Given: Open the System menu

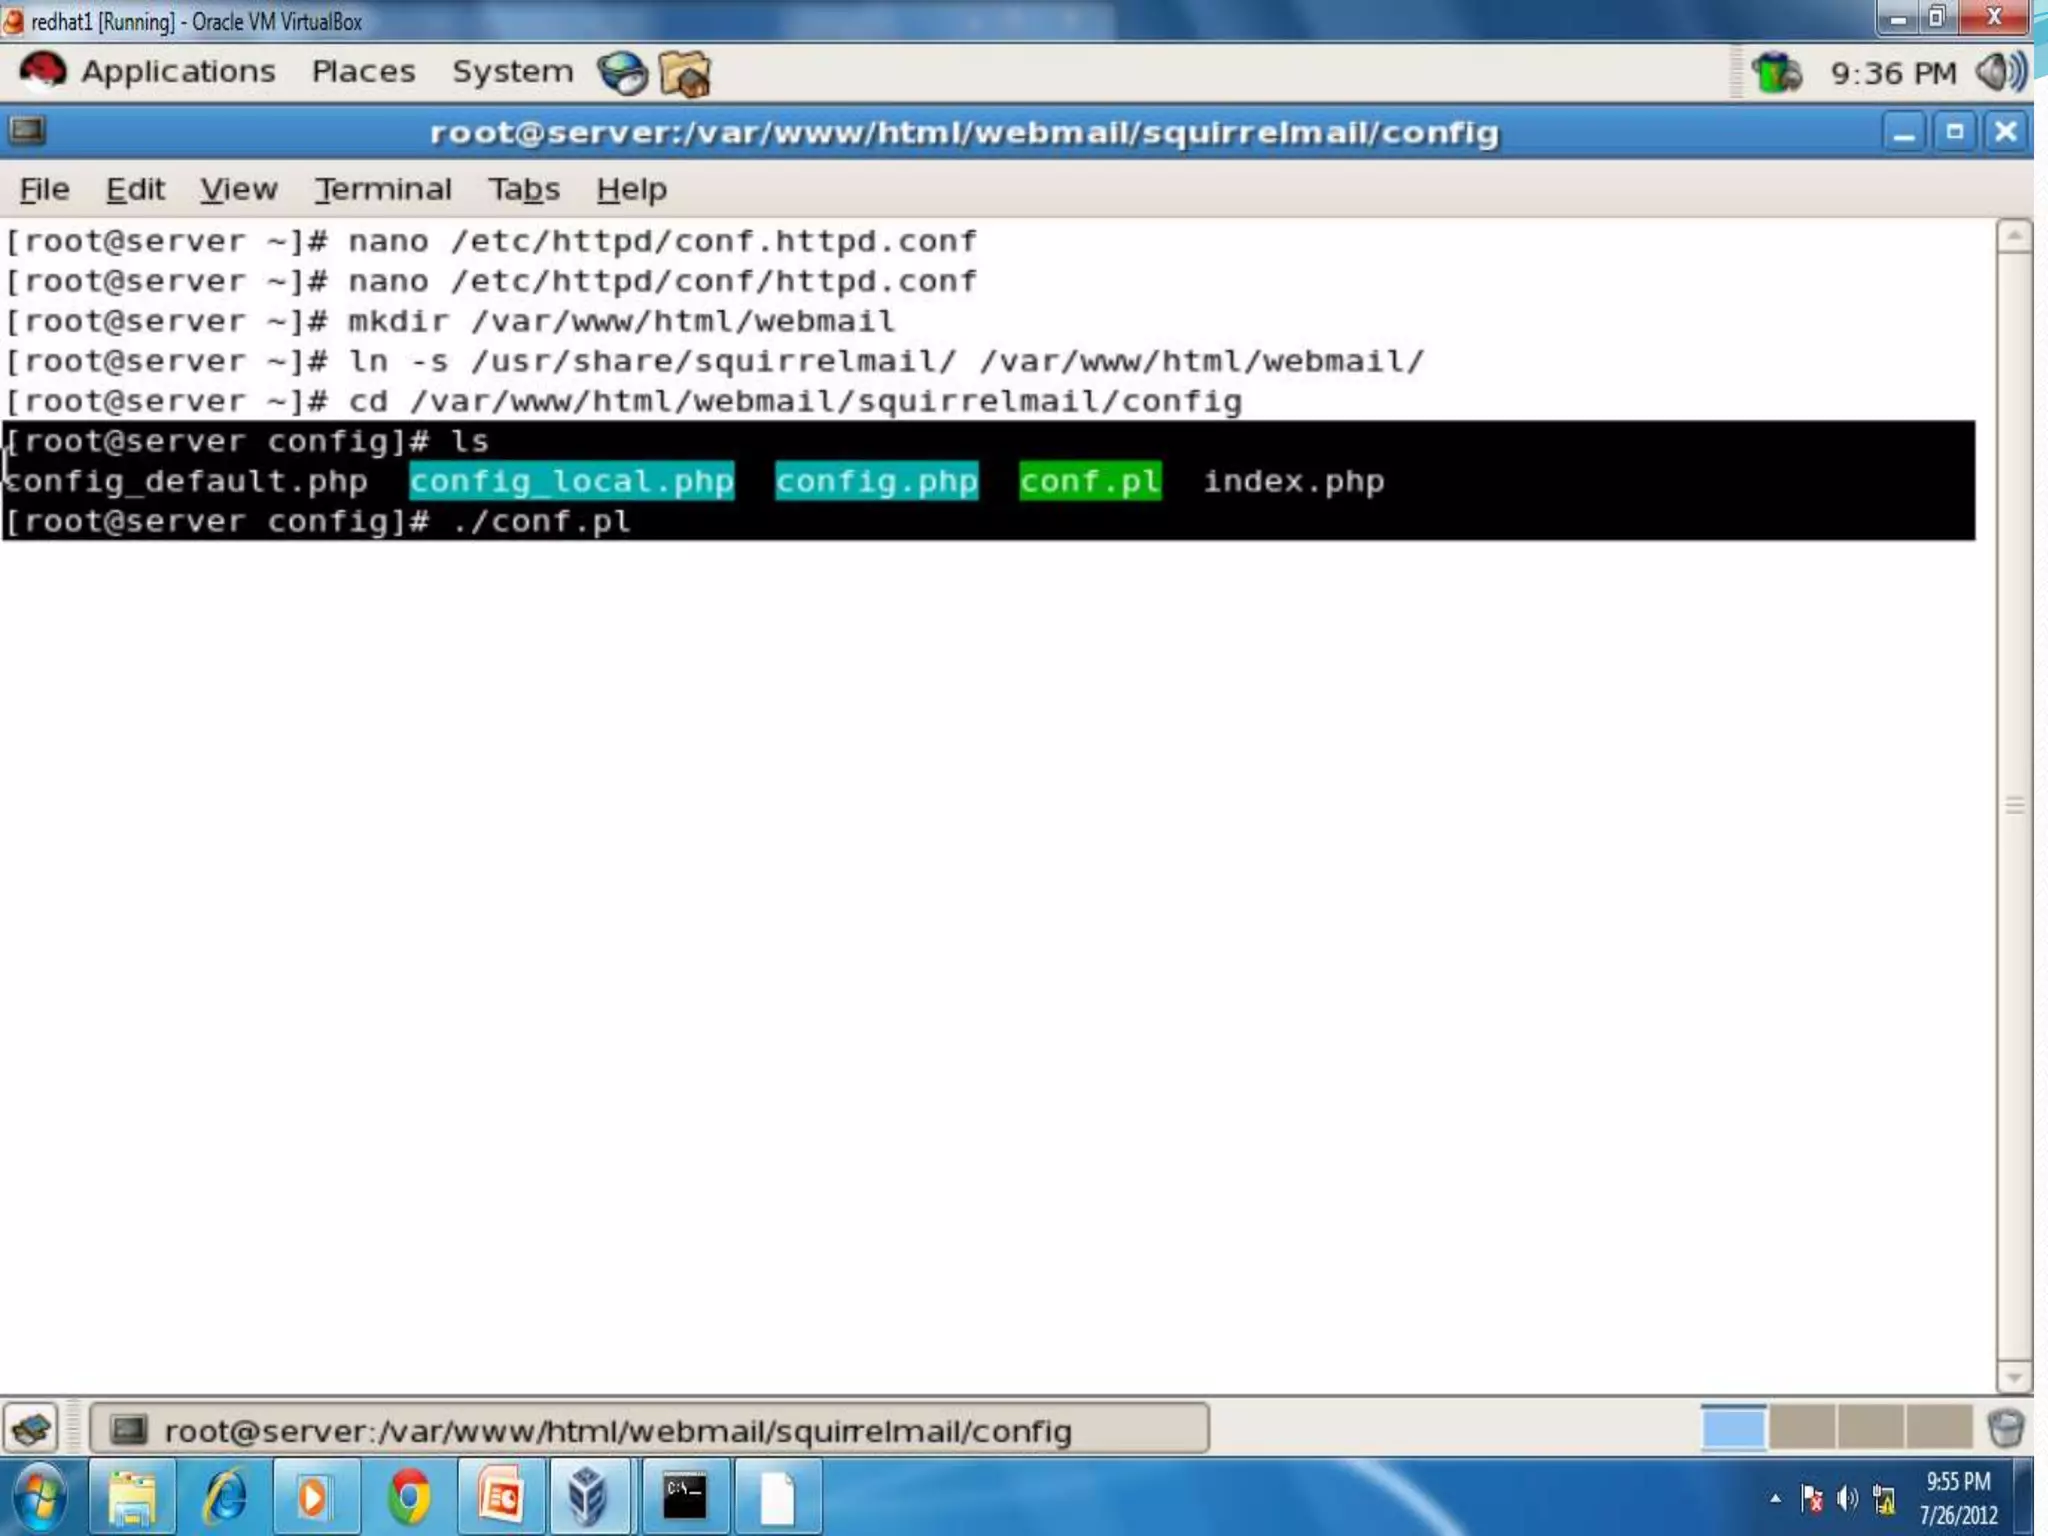Looking at the screenshot, I should tap(512, 72).
